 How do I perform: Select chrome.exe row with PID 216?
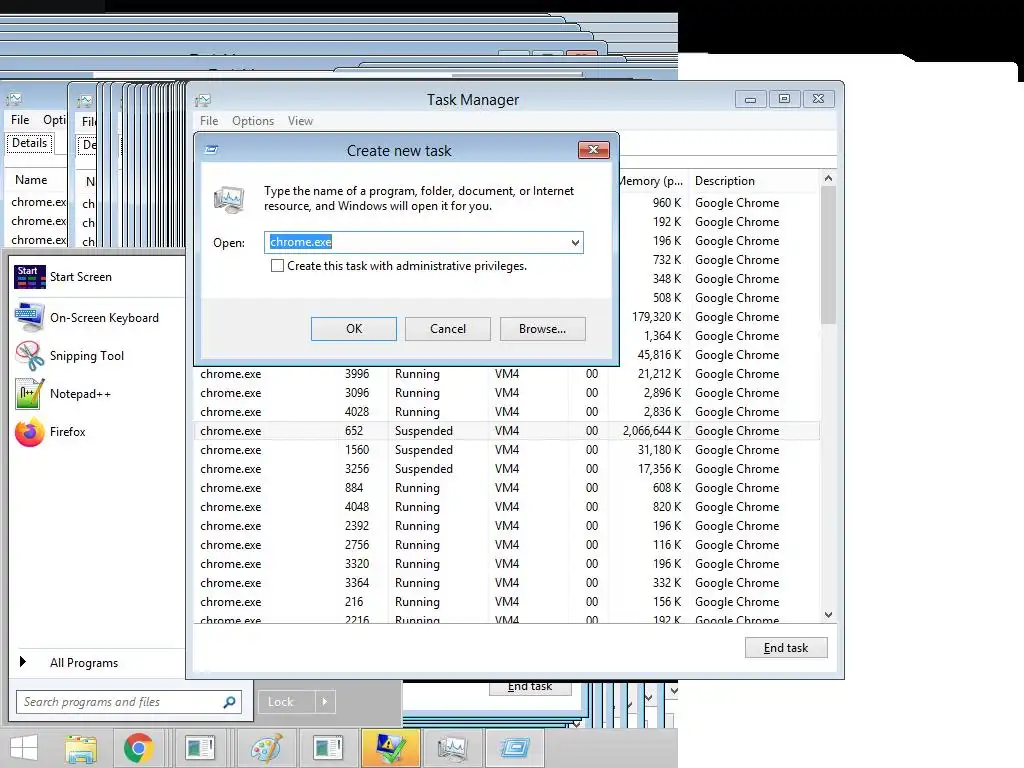click(x=507, y=601)
